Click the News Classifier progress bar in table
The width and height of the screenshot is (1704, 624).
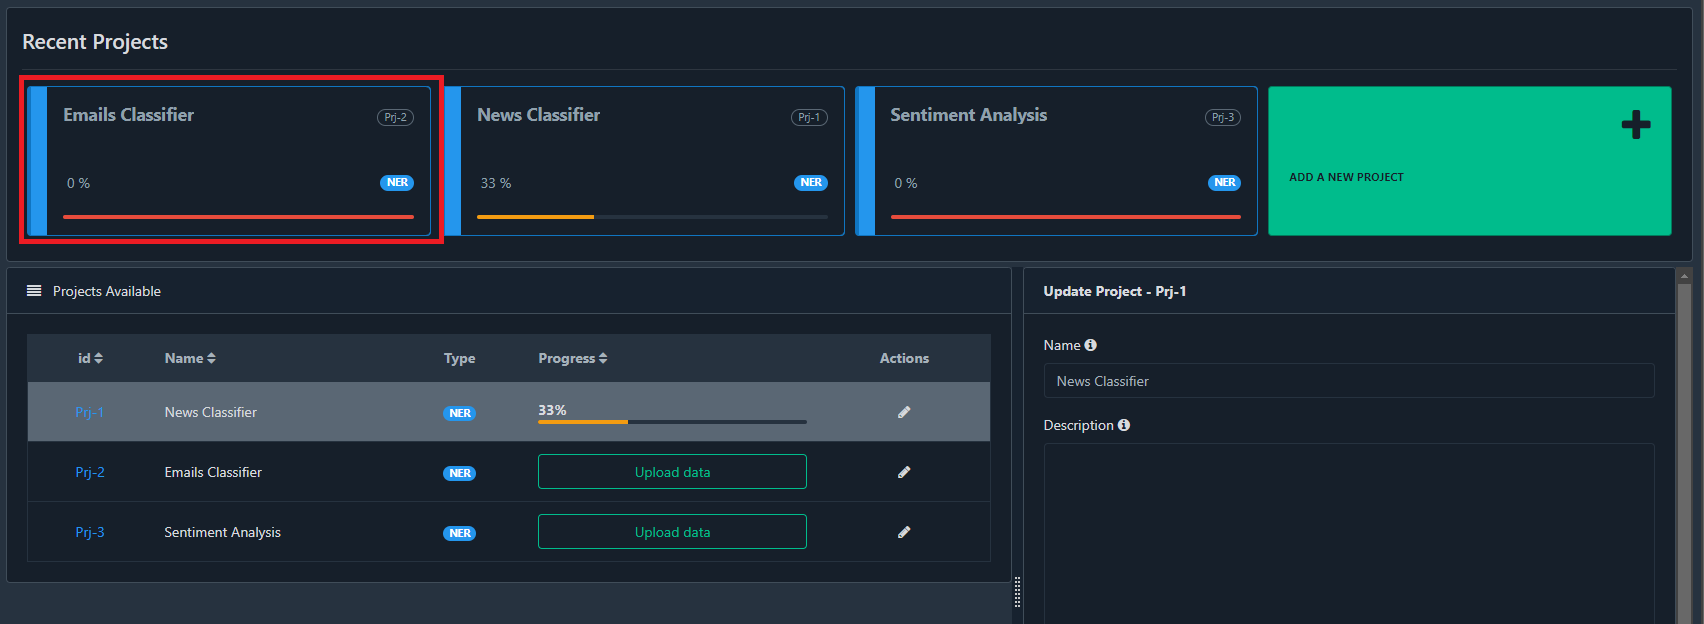[672, 421]
